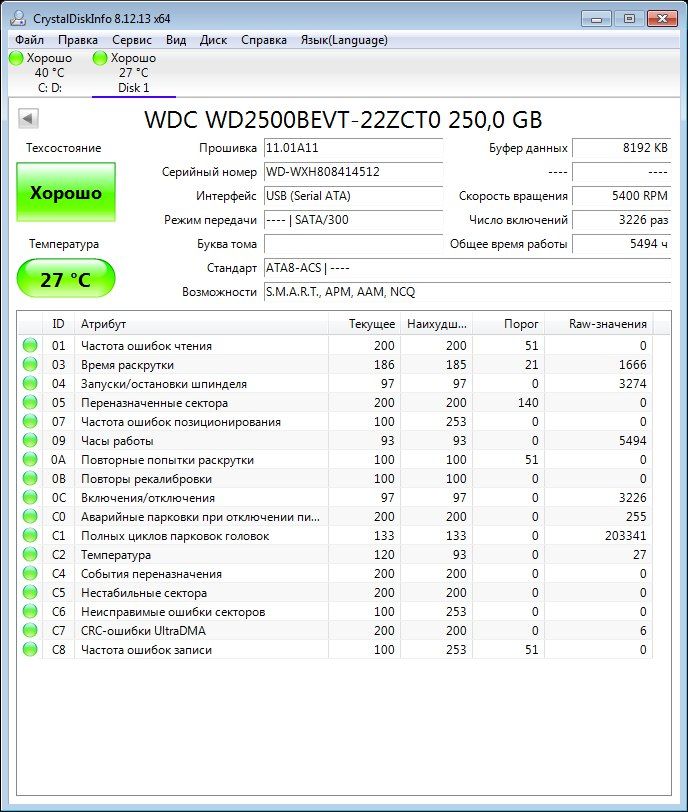Close the CrystalDiskInfo window
This screenshot has width=688, height=812.
point(662,19)
